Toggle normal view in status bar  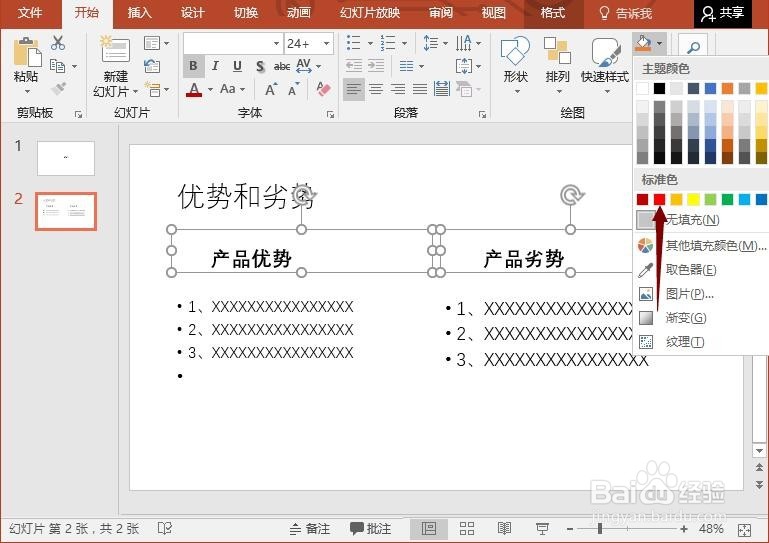429,528
